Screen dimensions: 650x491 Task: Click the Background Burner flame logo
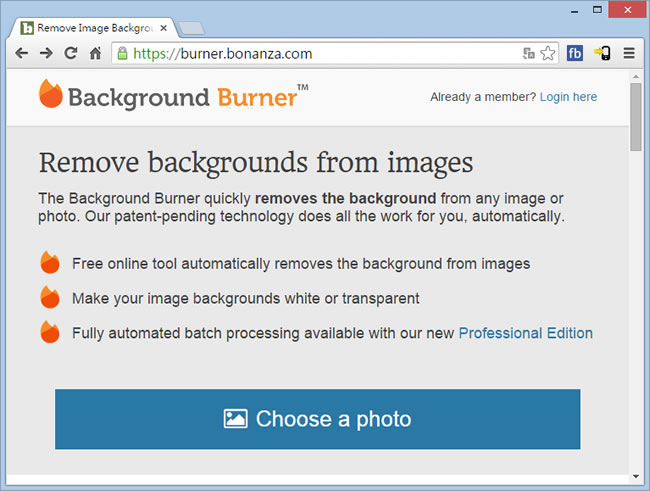(51, 94)
